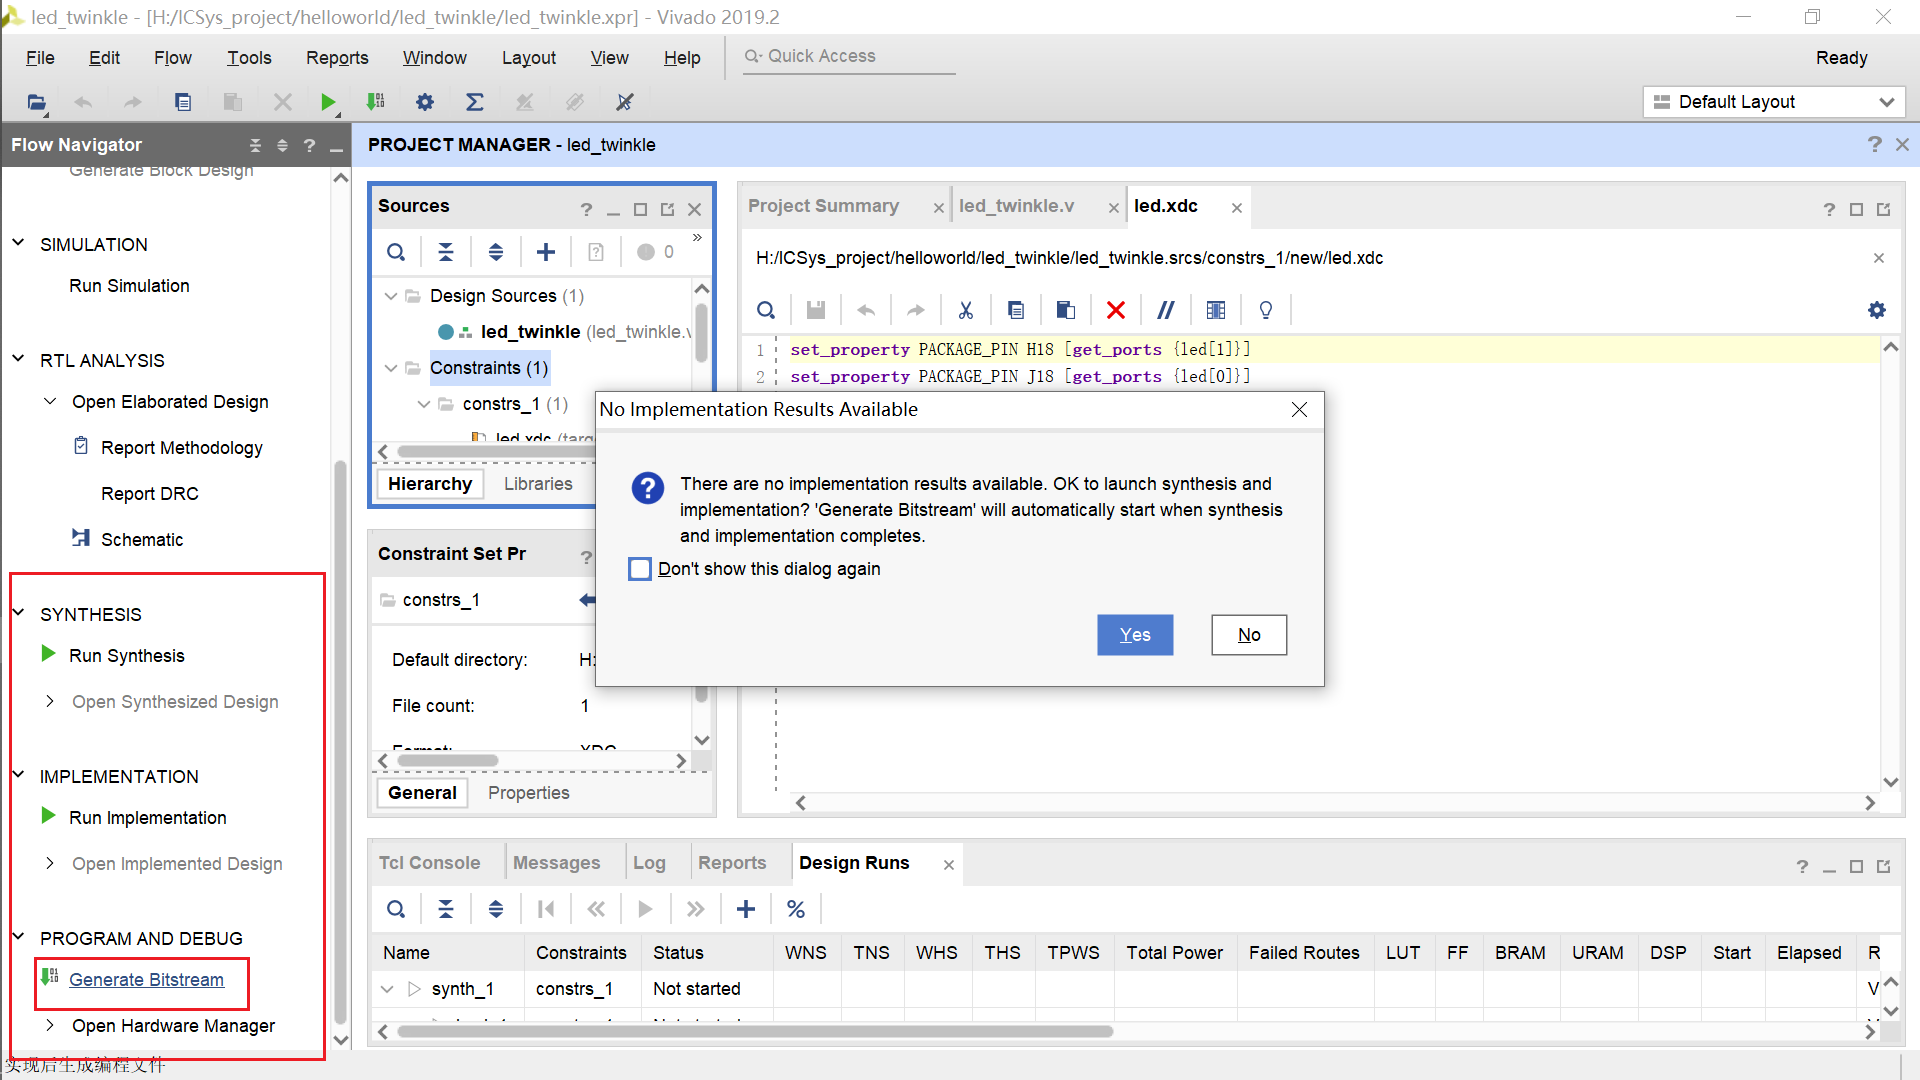The width and height of the screenshot is (1920, 1080).
Task: Click the Run Synthesis green play icon
Action: (48, 654)
